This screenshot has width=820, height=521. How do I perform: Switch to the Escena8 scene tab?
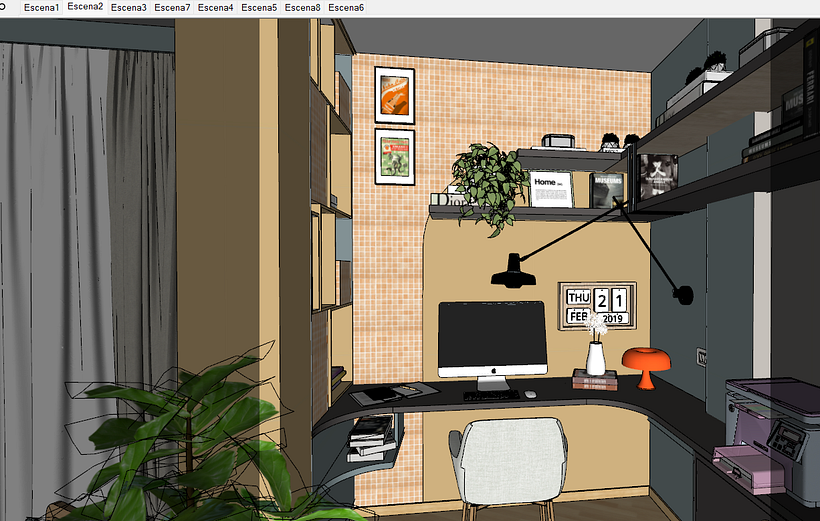[x=302, y=7]
